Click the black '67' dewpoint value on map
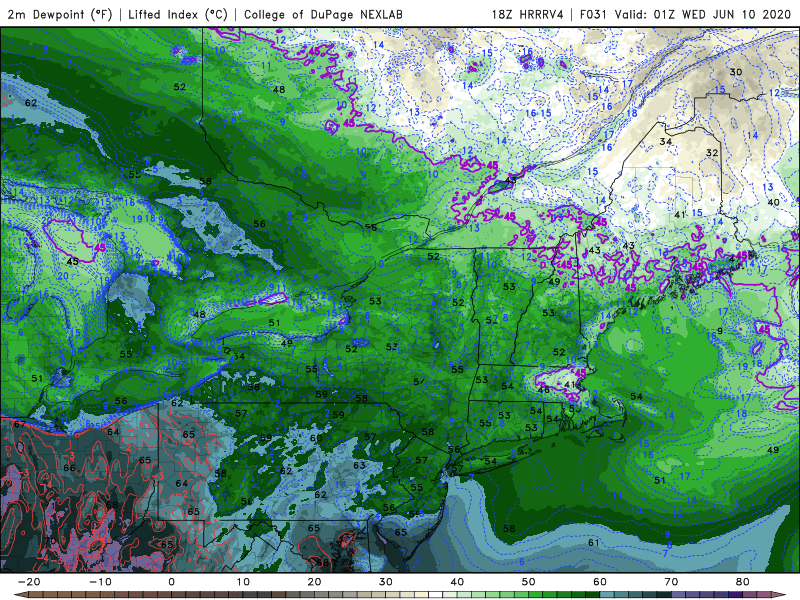Viewport: 800px width, 600px height. [x=19, y=424]
